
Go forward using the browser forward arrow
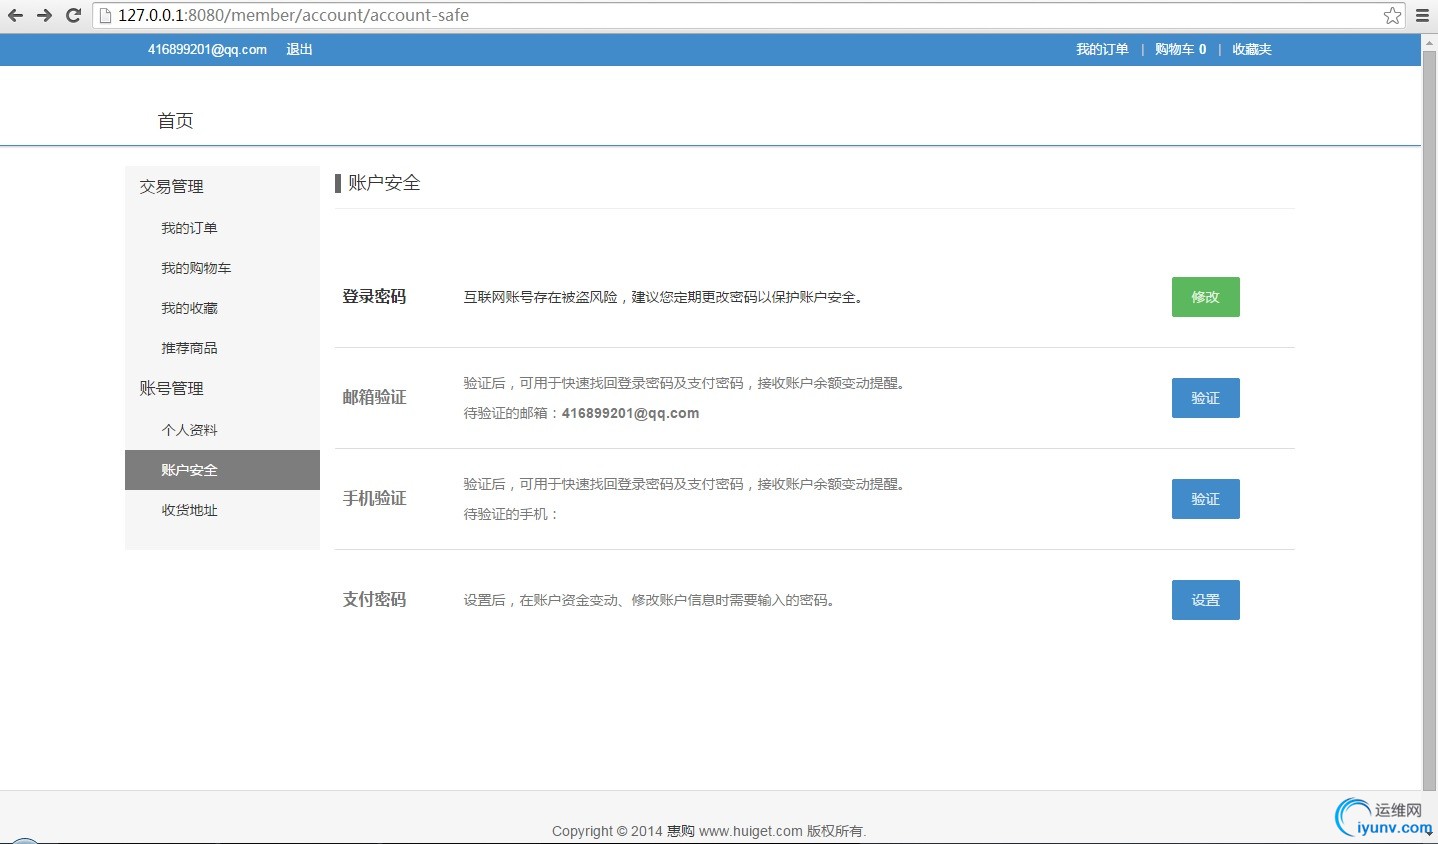point(44,15)
